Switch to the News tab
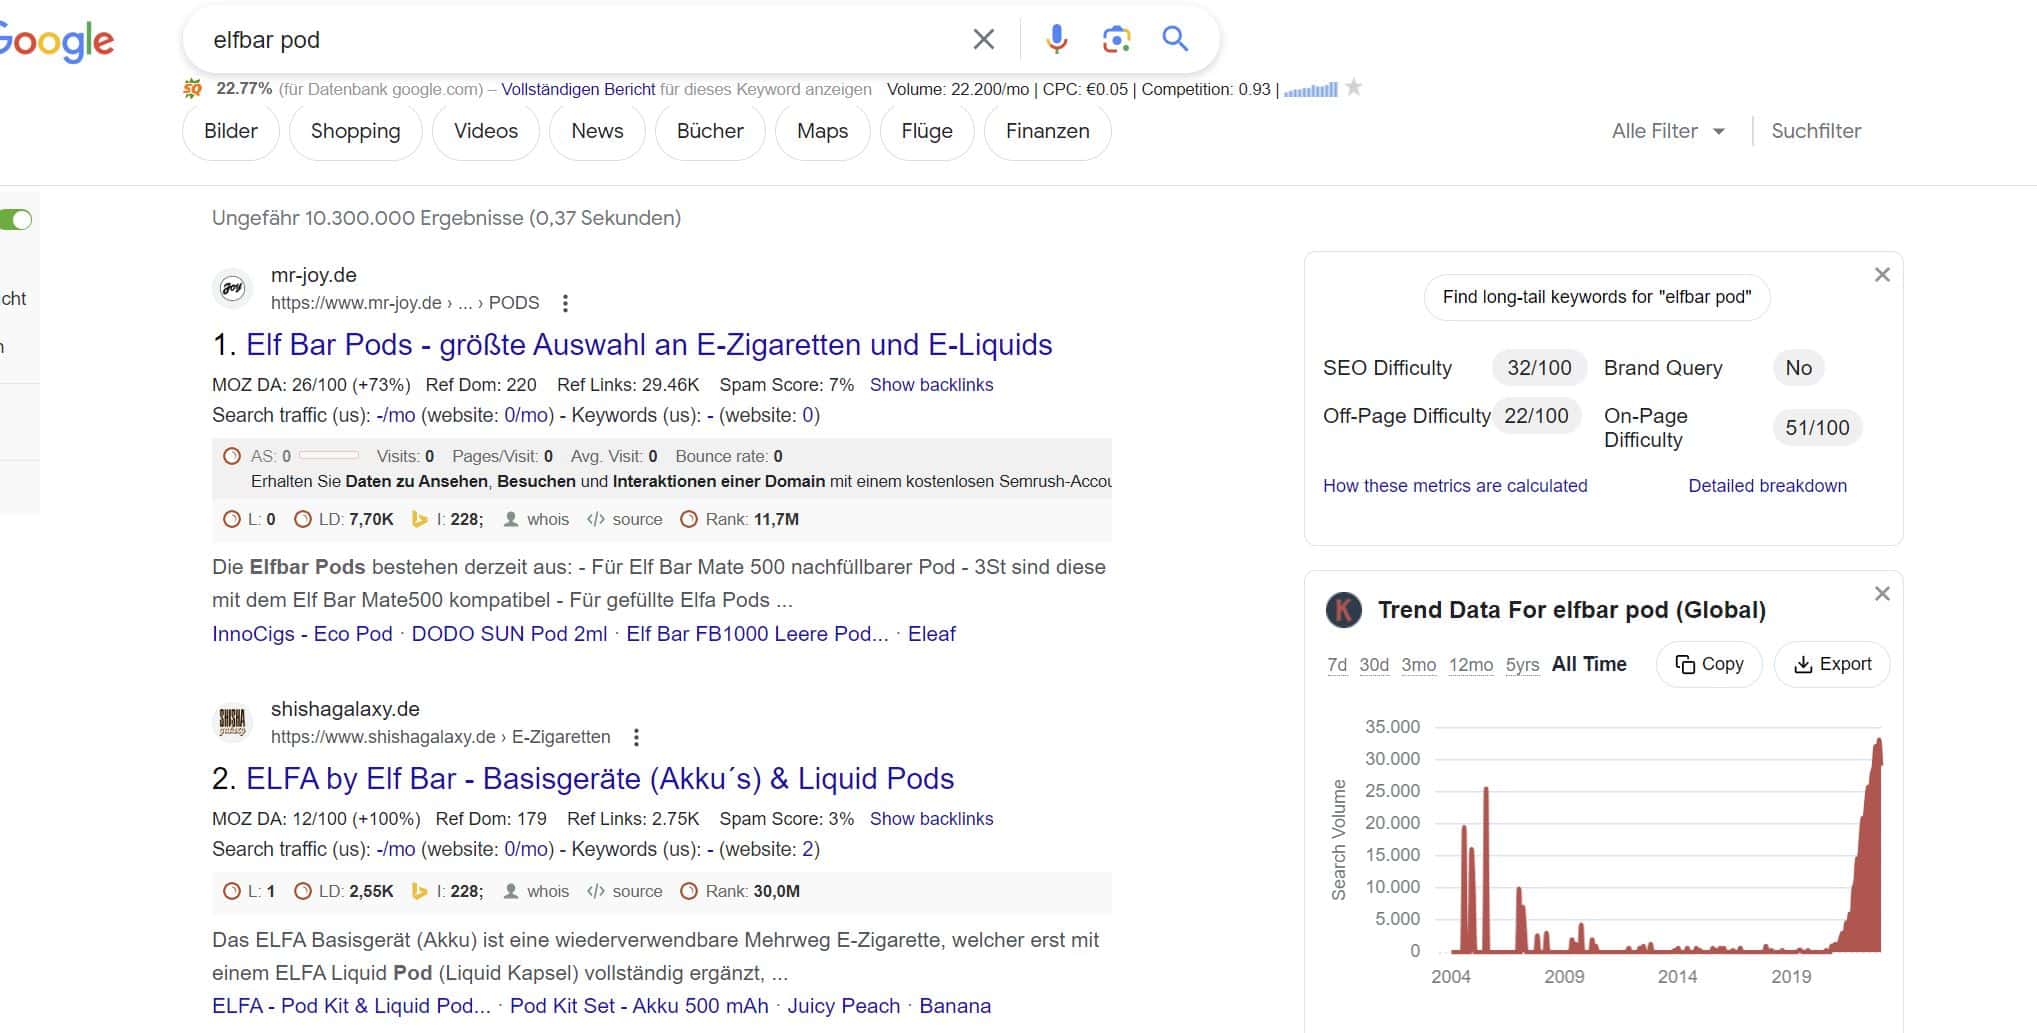This screenshot has width=2037, height=1033. [597, 131]
